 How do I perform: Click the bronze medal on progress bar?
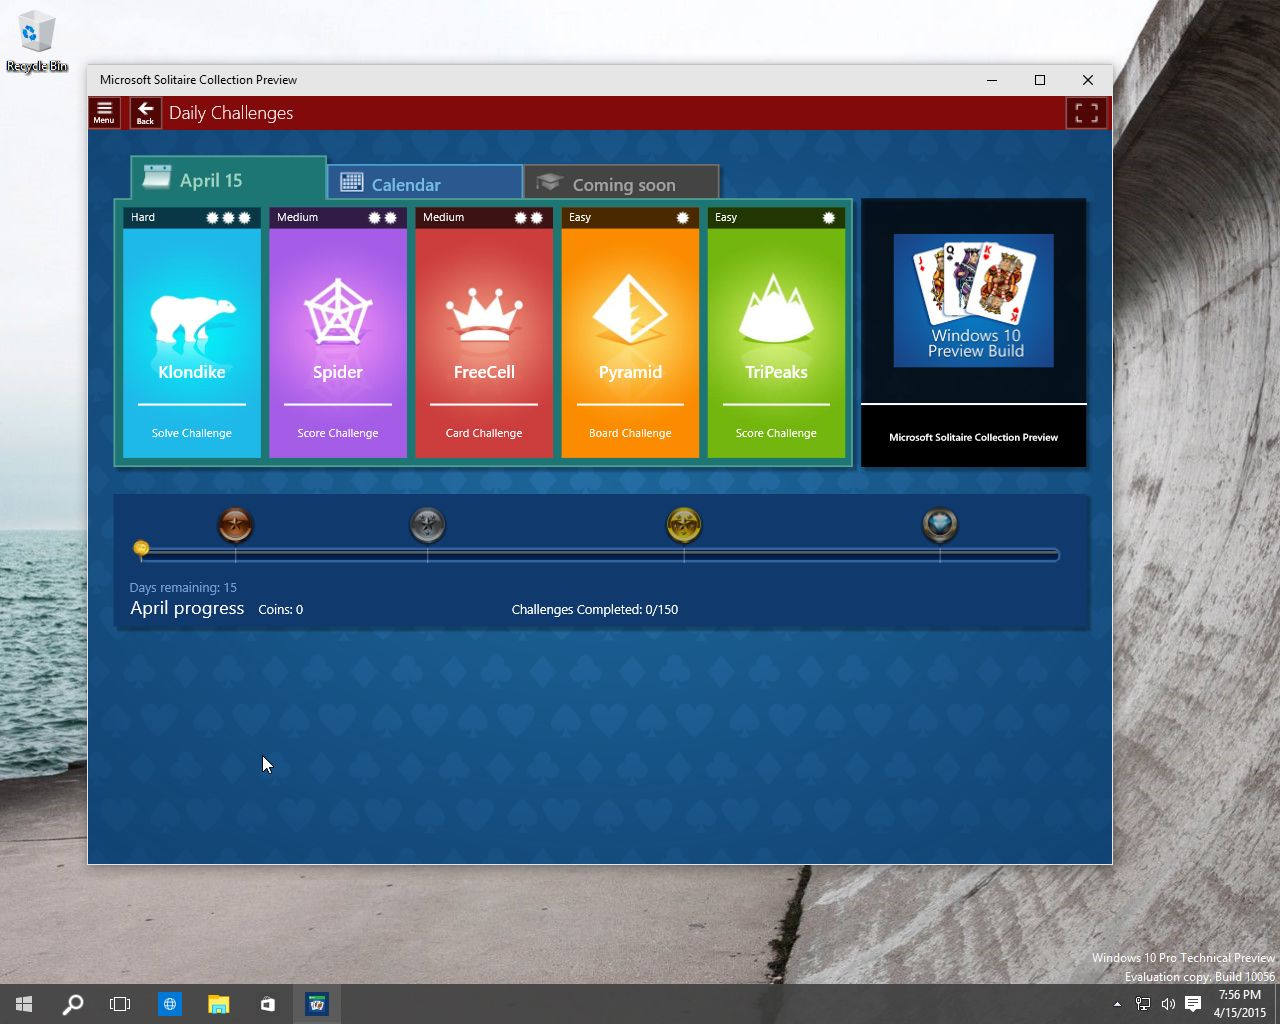pyautogui.click(x=236, y=525)
